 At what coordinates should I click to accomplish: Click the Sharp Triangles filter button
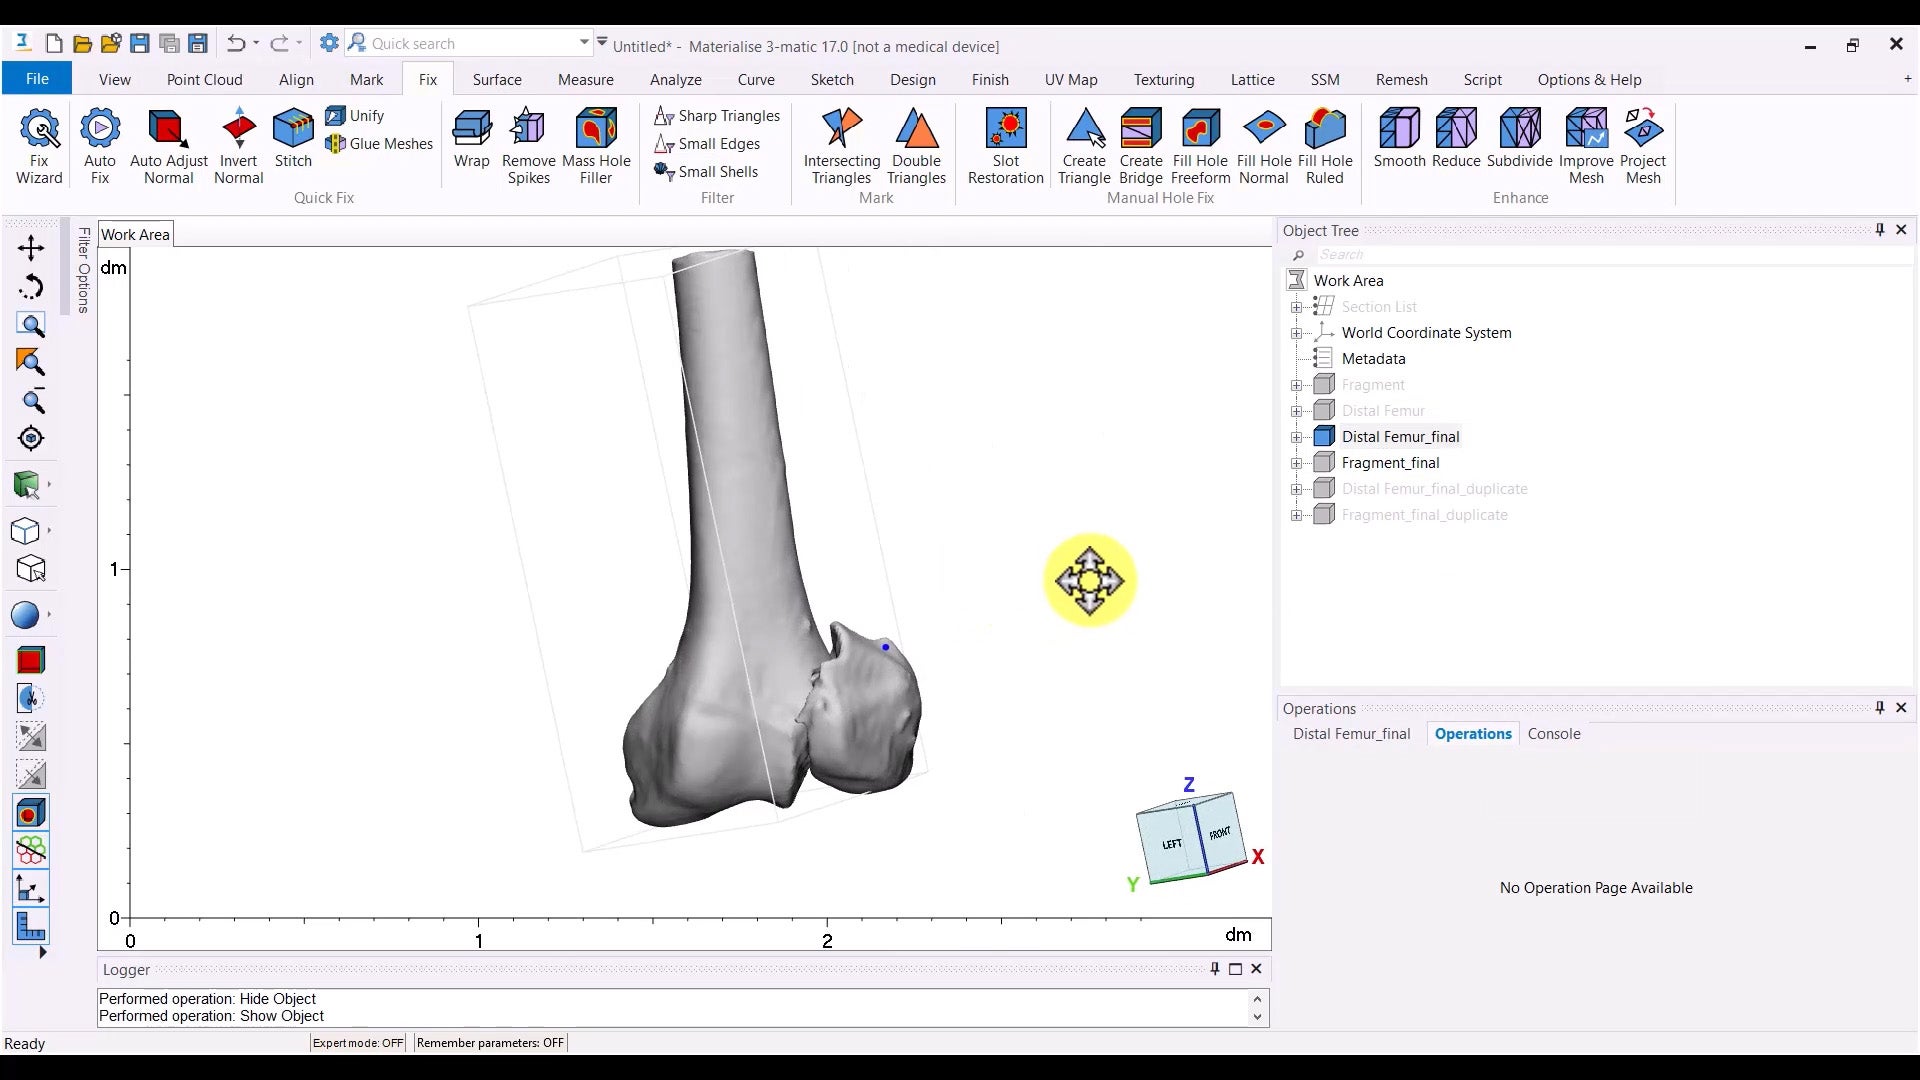click(717, 116)
